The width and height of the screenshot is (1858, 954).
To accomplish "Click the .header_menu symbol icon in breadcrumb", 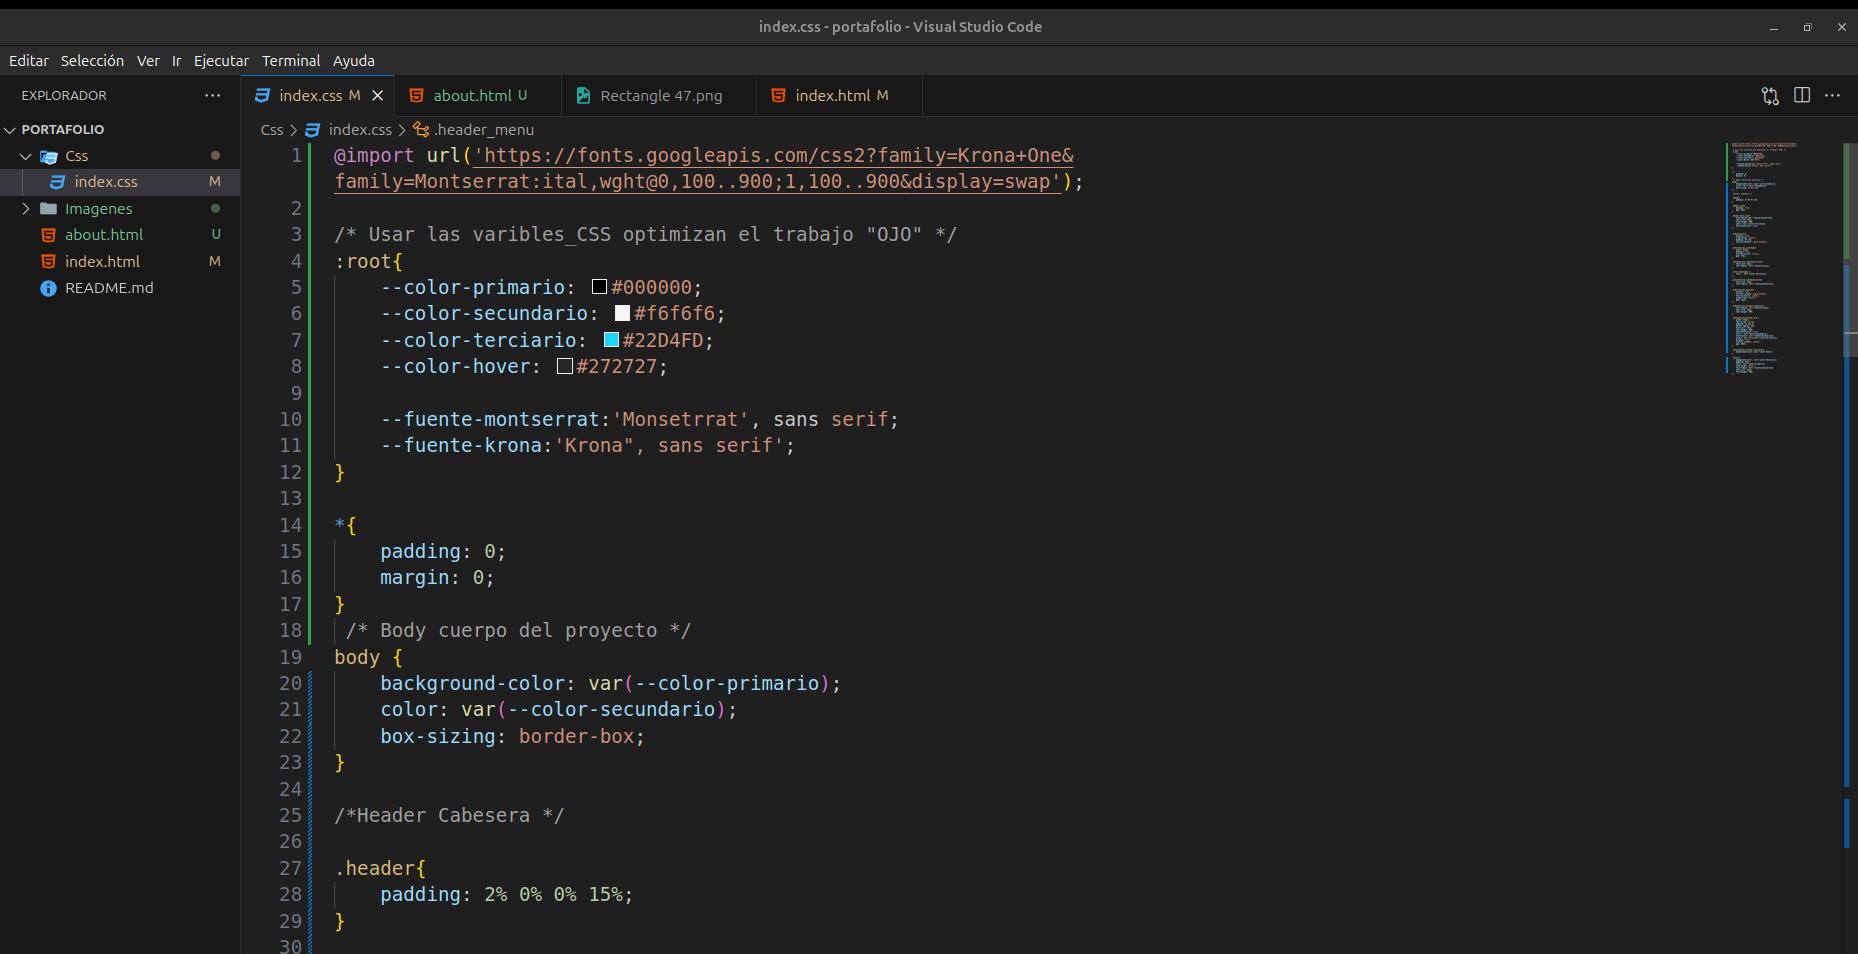I will click(421, 129).
